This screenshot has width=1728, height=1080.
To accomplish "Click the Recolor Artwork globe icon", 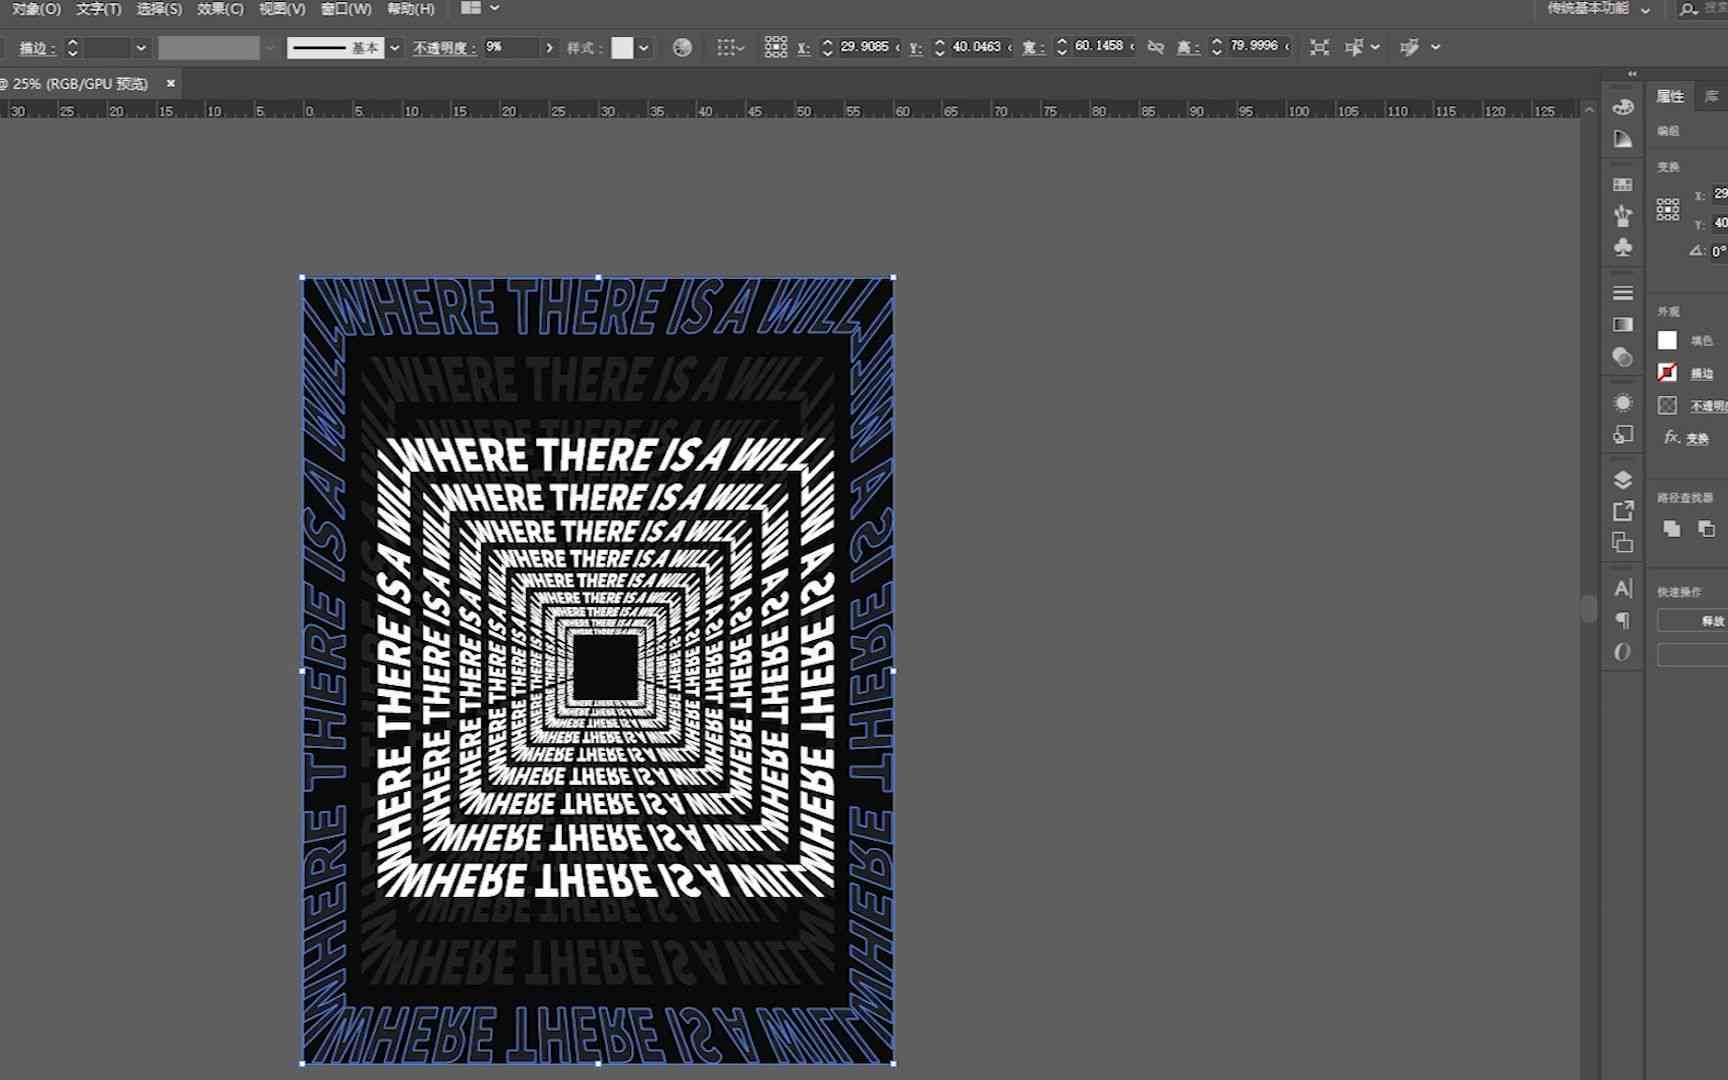I will [682, 47].
